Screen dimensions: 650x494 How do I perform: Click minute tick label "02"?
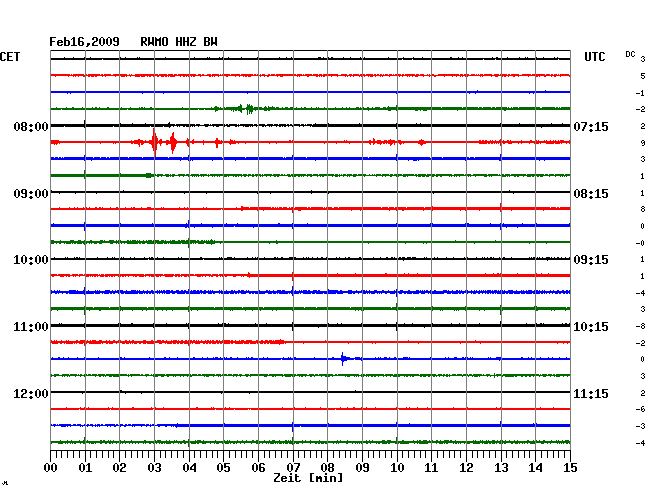coord(119,468)
